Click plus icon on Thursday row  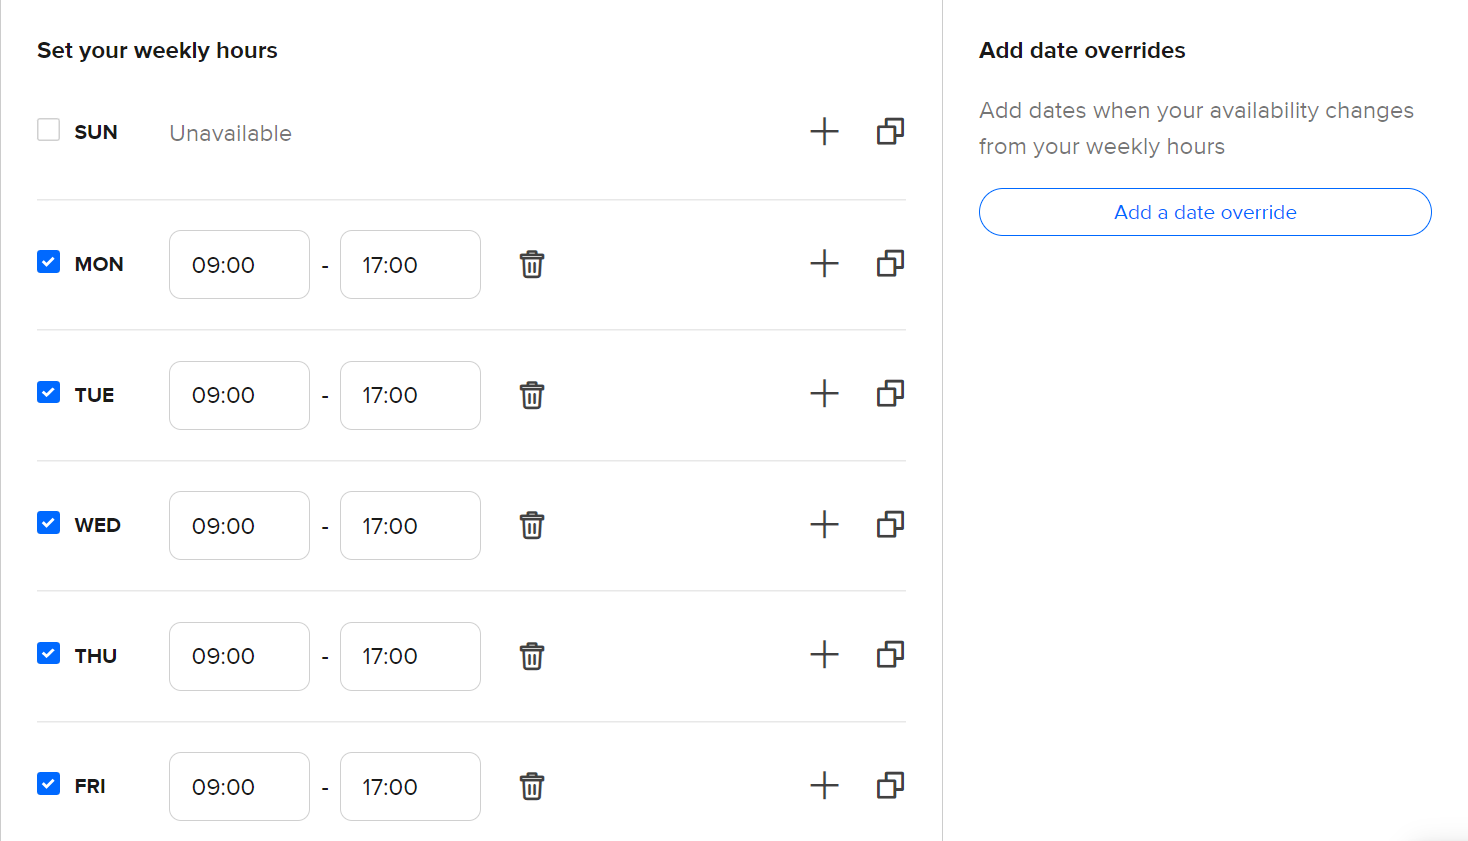(x=824, y=655)
